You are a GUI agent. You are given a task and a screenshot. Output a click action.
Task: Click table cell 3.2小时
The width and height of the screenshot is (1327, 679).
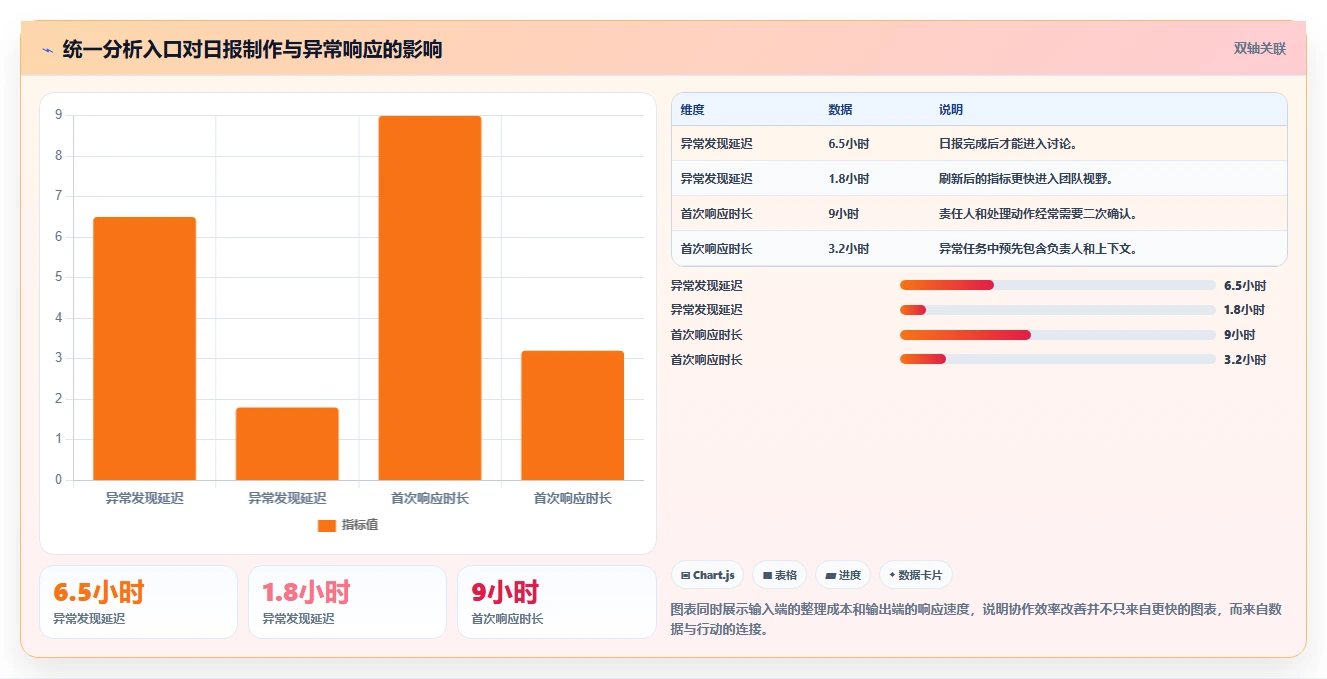[x=848, y=249]
